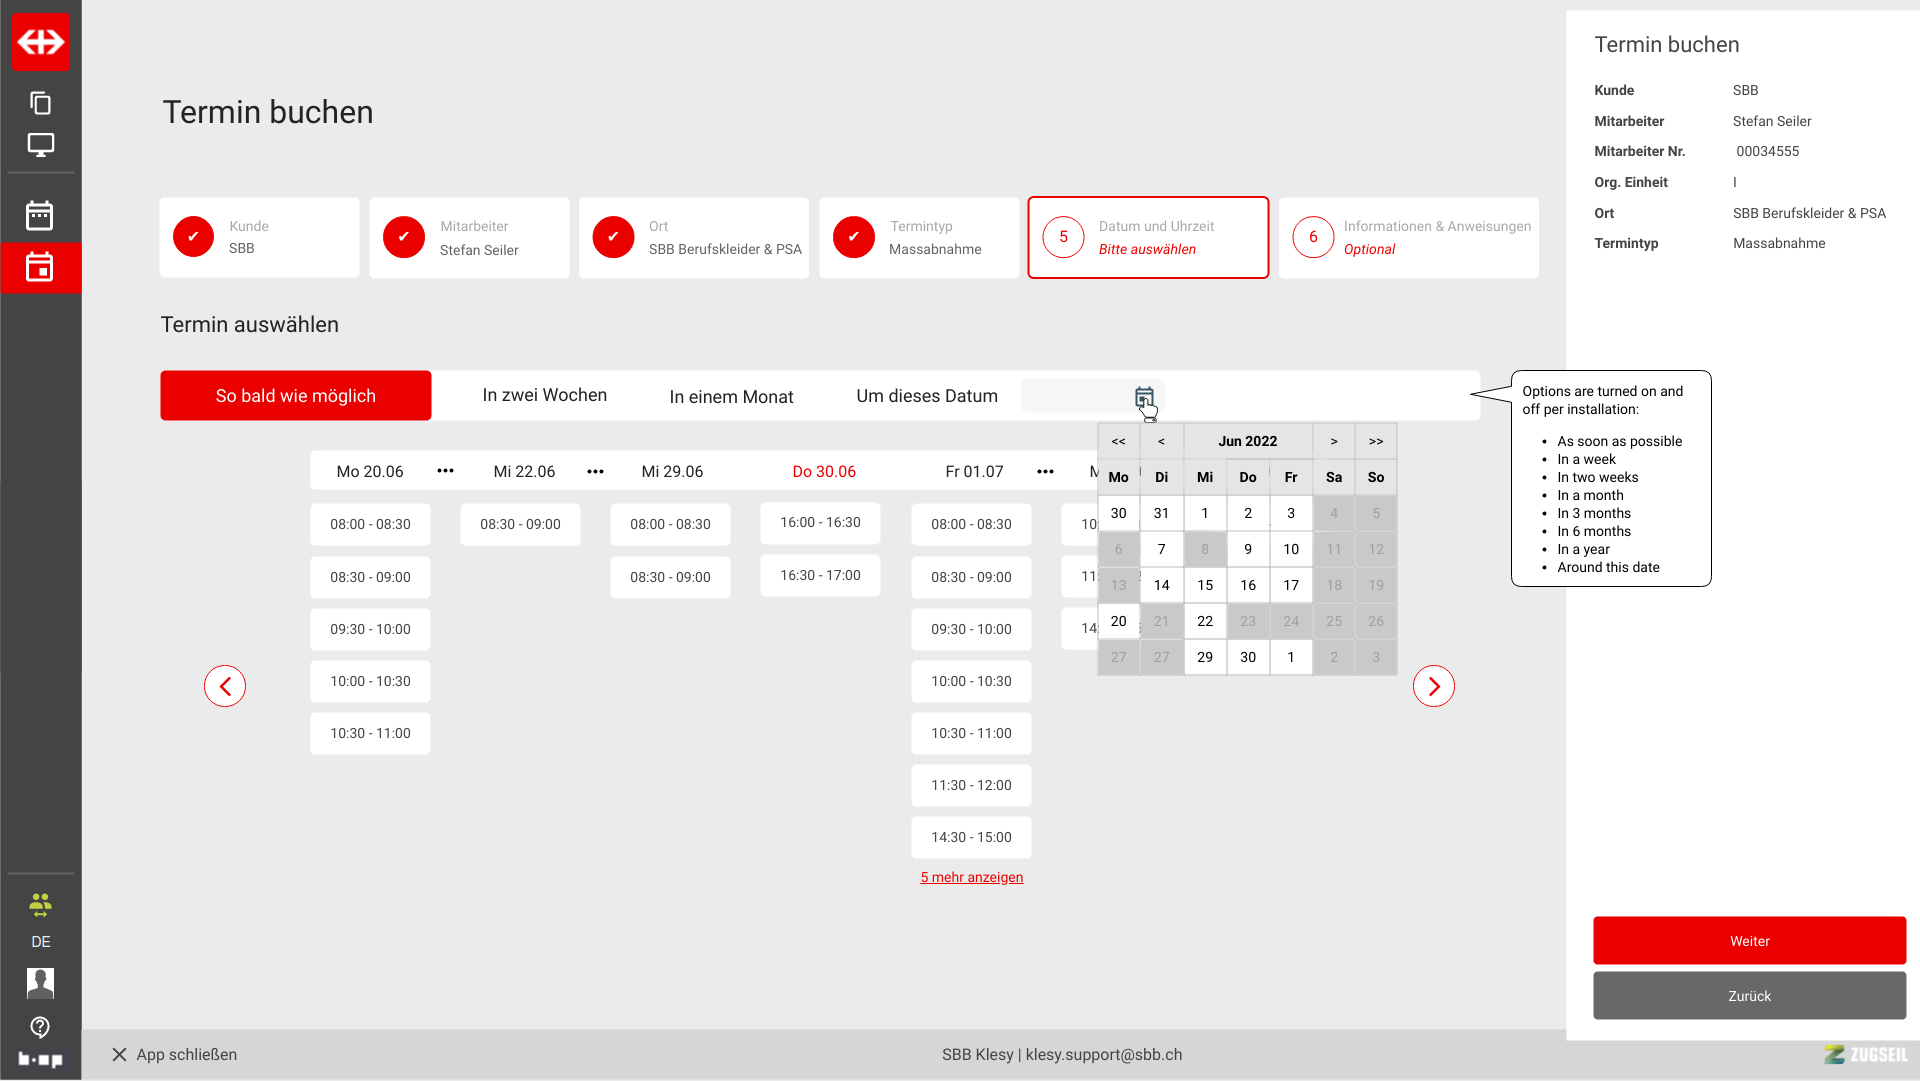Open the documents copy icon in sidebar
Screen dimensions: 1920x1081
click(x=40, y=103)
